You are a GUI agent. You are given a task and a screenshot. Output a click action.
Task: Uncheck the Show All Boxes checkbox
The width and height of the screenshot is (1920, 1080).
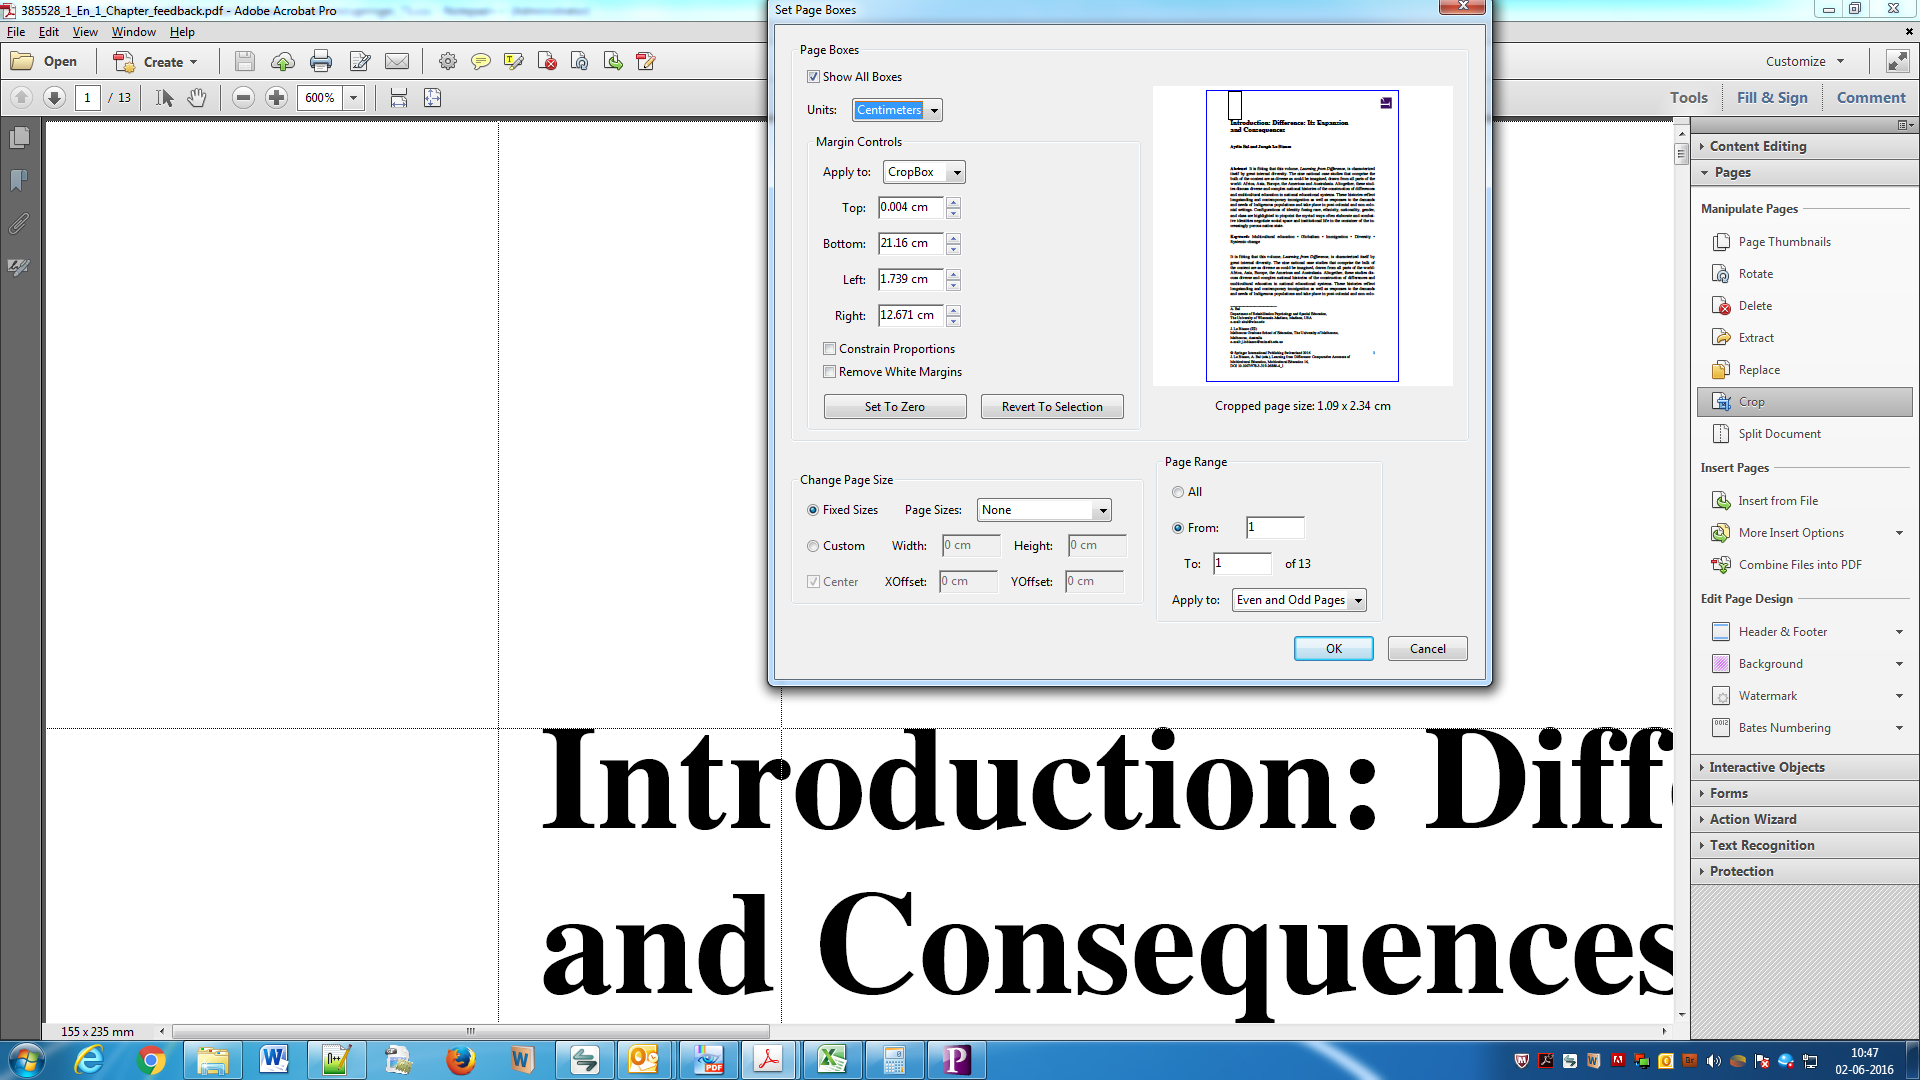[813, 77]
